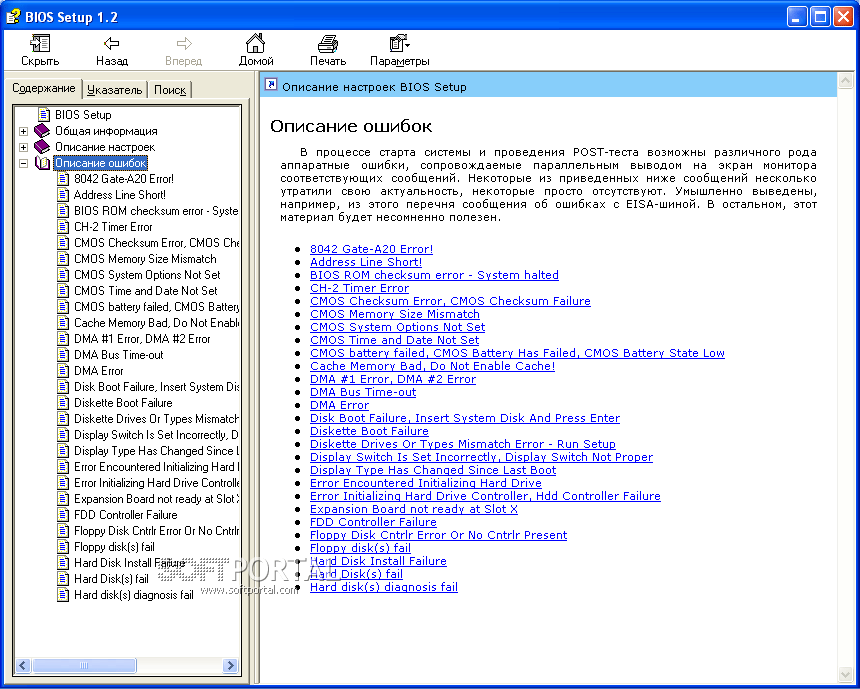860x689 pixels.
Task: Open the Домой home page icon
Action: pos(256,43)
